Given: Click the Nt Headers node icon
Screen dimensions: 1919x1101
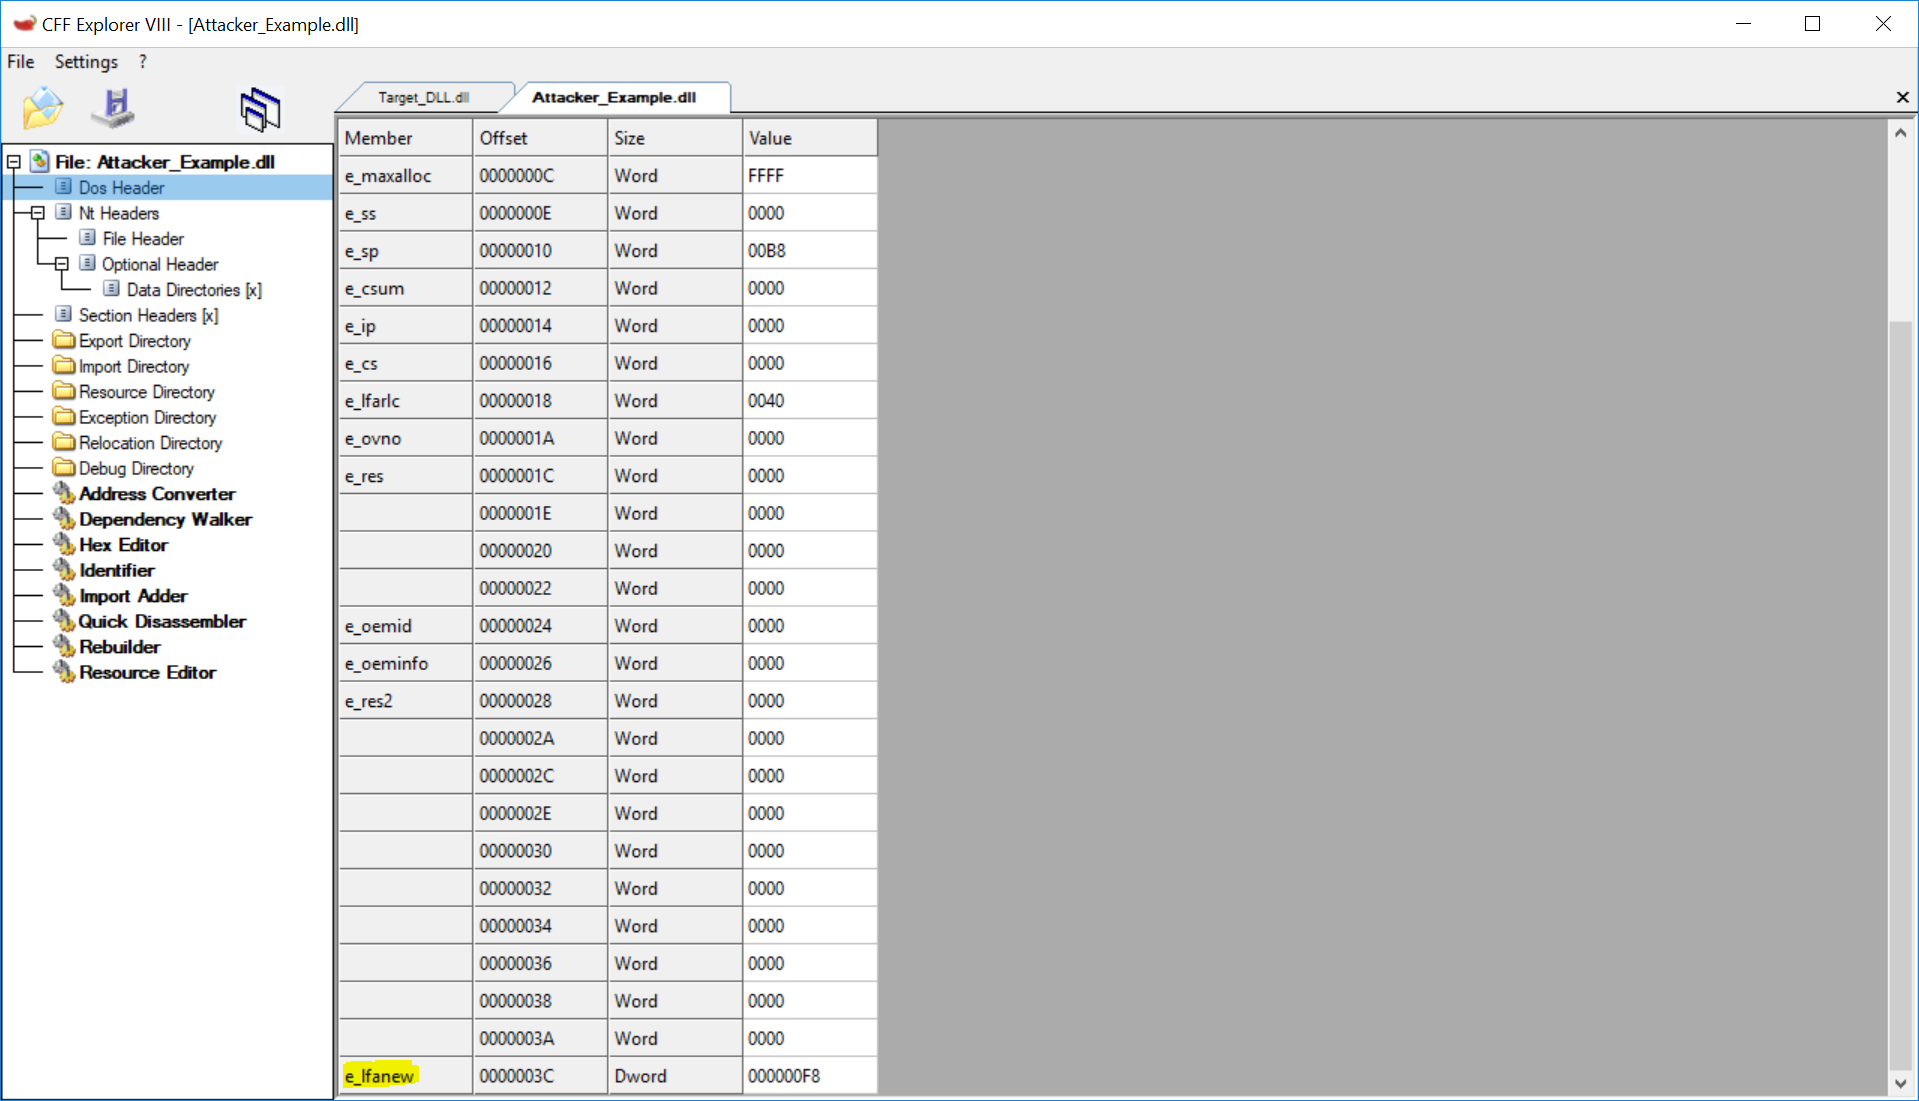Looking at the screenshot, I should click(x=64, y=212).
